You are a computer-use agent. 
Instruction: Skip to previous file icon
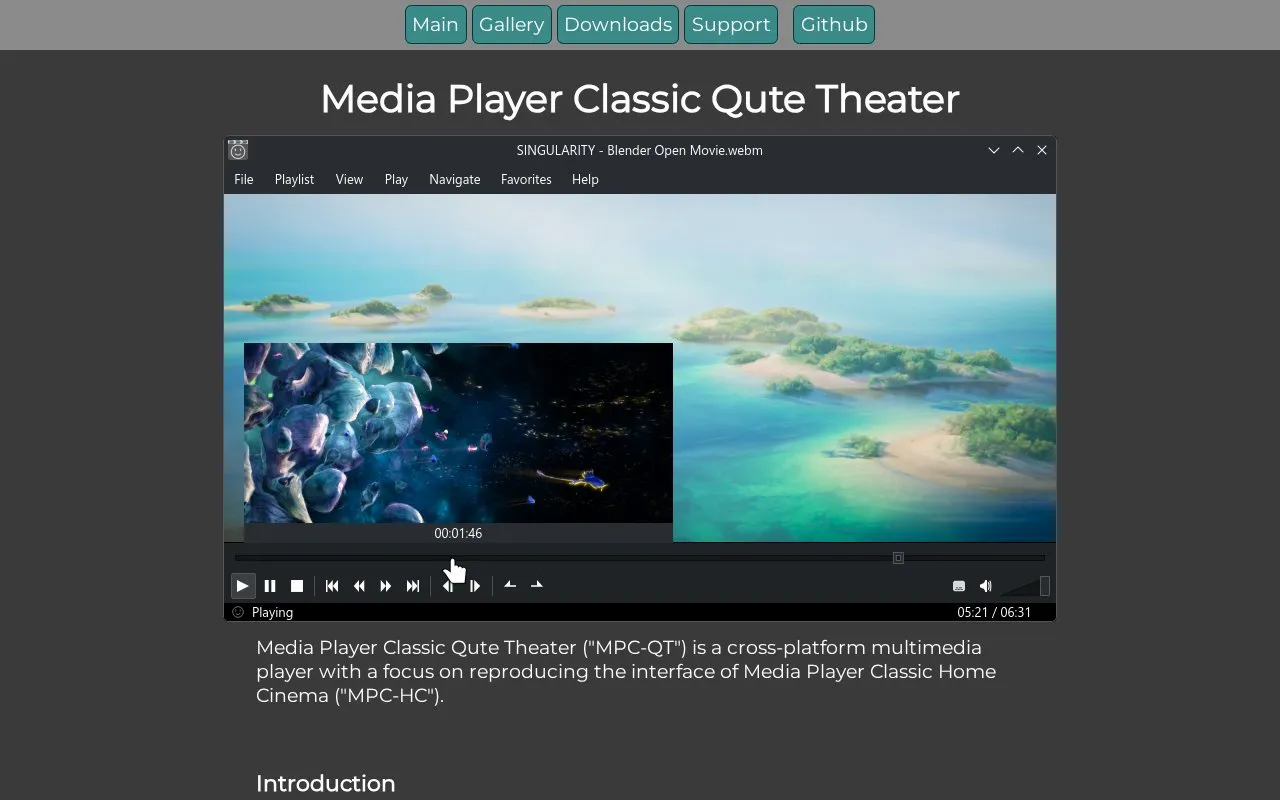[x=332, y=586]
